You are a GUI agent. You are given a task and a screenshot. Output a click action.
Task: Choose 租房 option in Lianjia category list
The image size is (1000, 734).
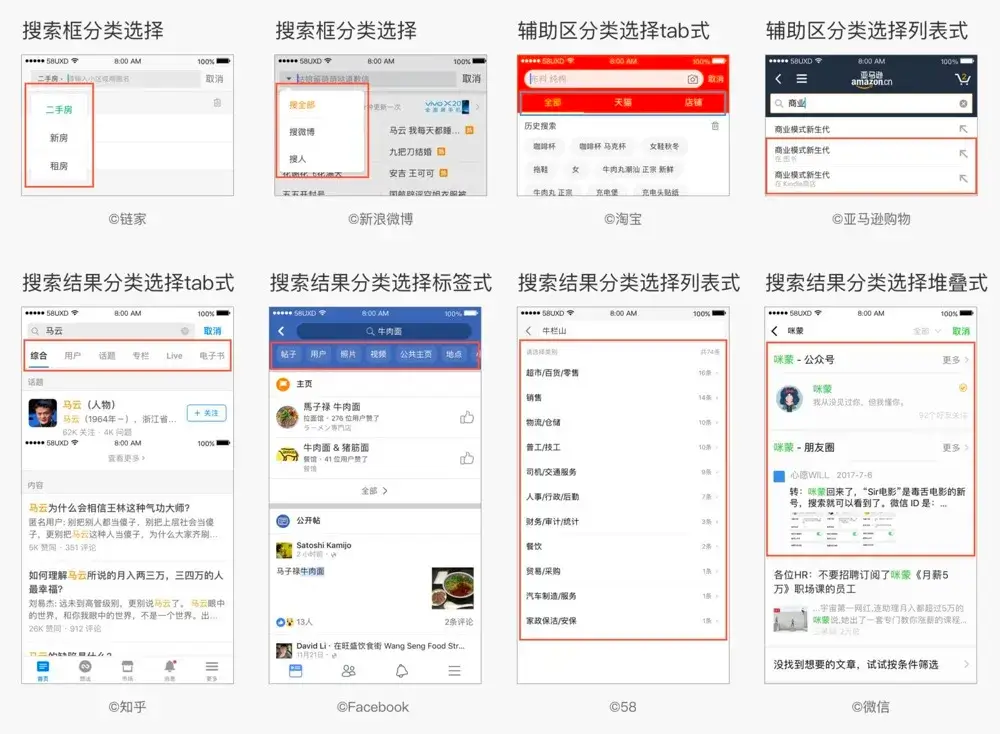(x=59, y=166)
